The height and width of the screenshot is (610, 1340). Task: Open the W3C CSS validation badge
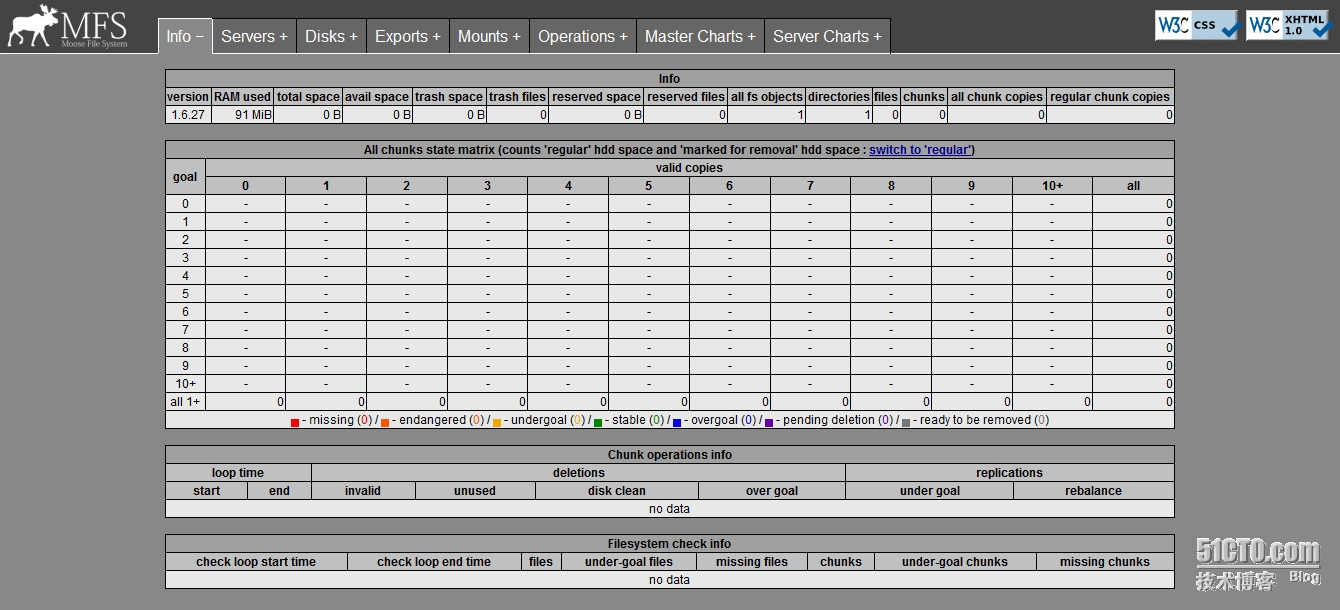pos(1197,25)
